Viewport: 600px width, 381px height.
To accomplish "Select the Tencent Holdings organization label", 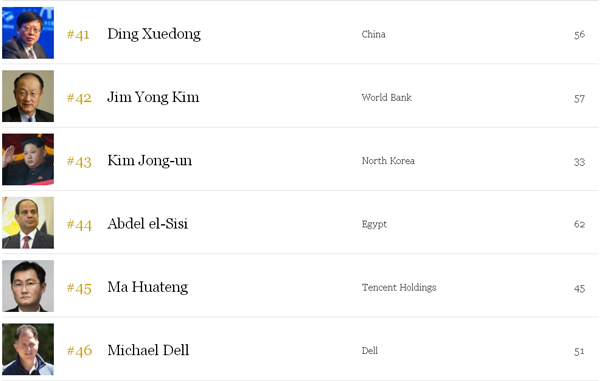I will click(399, 288).
